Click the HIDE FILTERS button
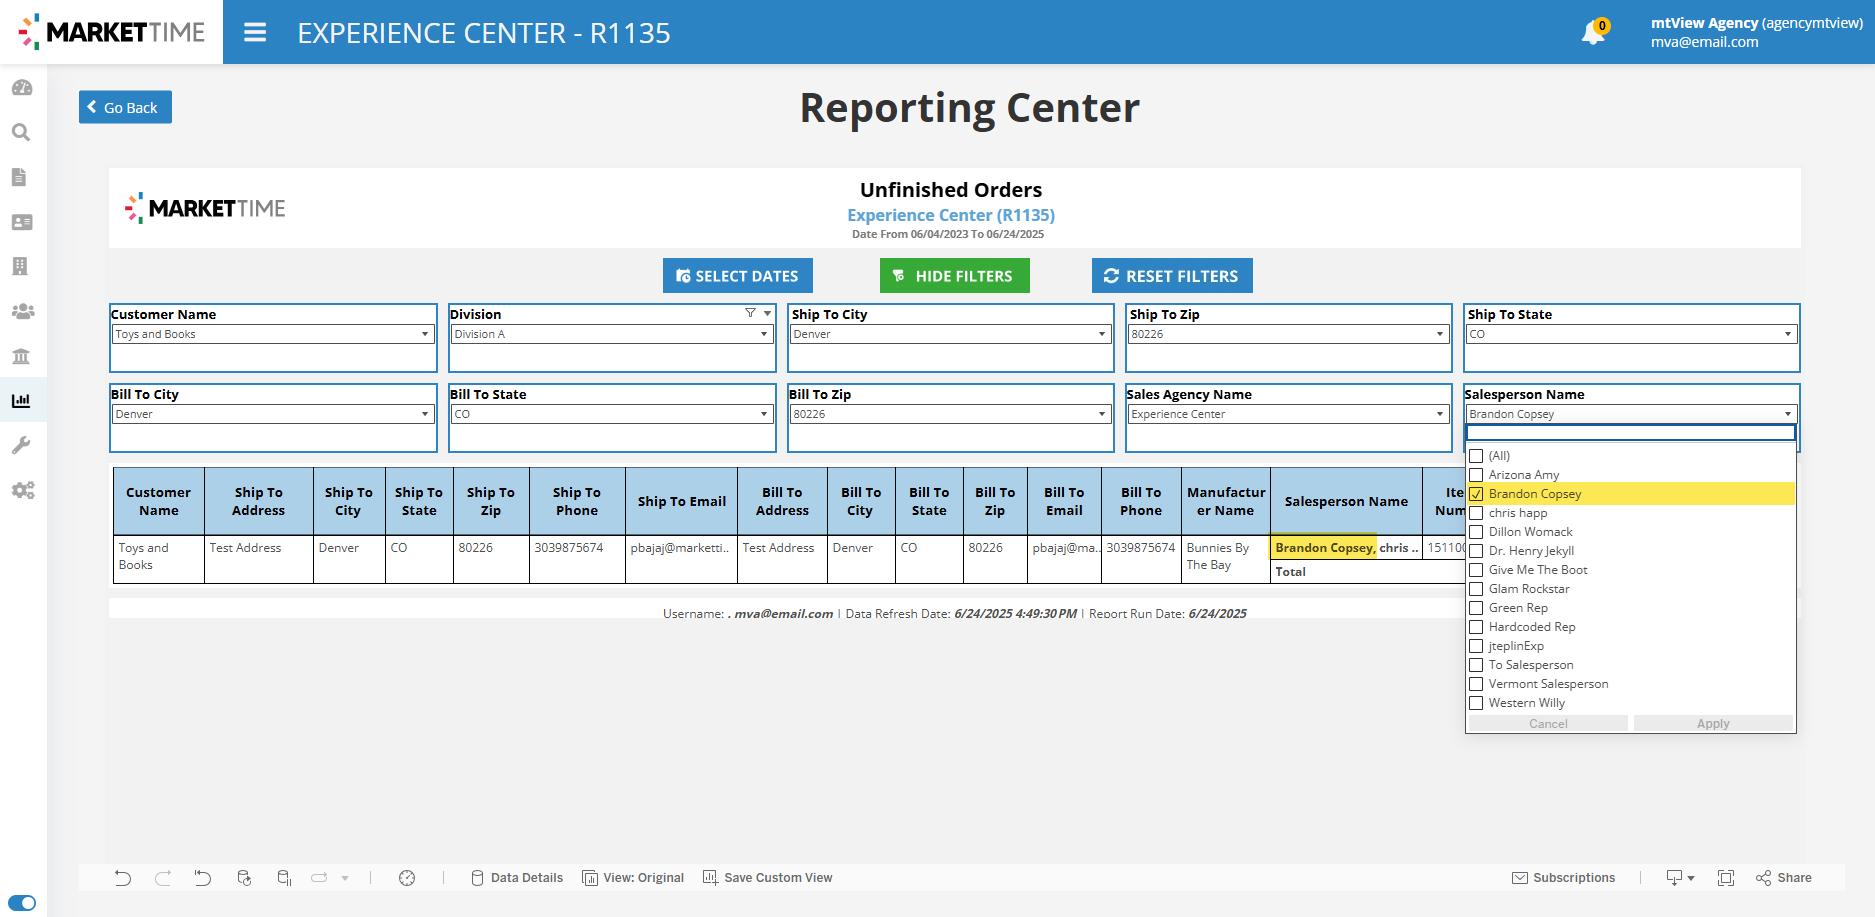 pos(955,276)
